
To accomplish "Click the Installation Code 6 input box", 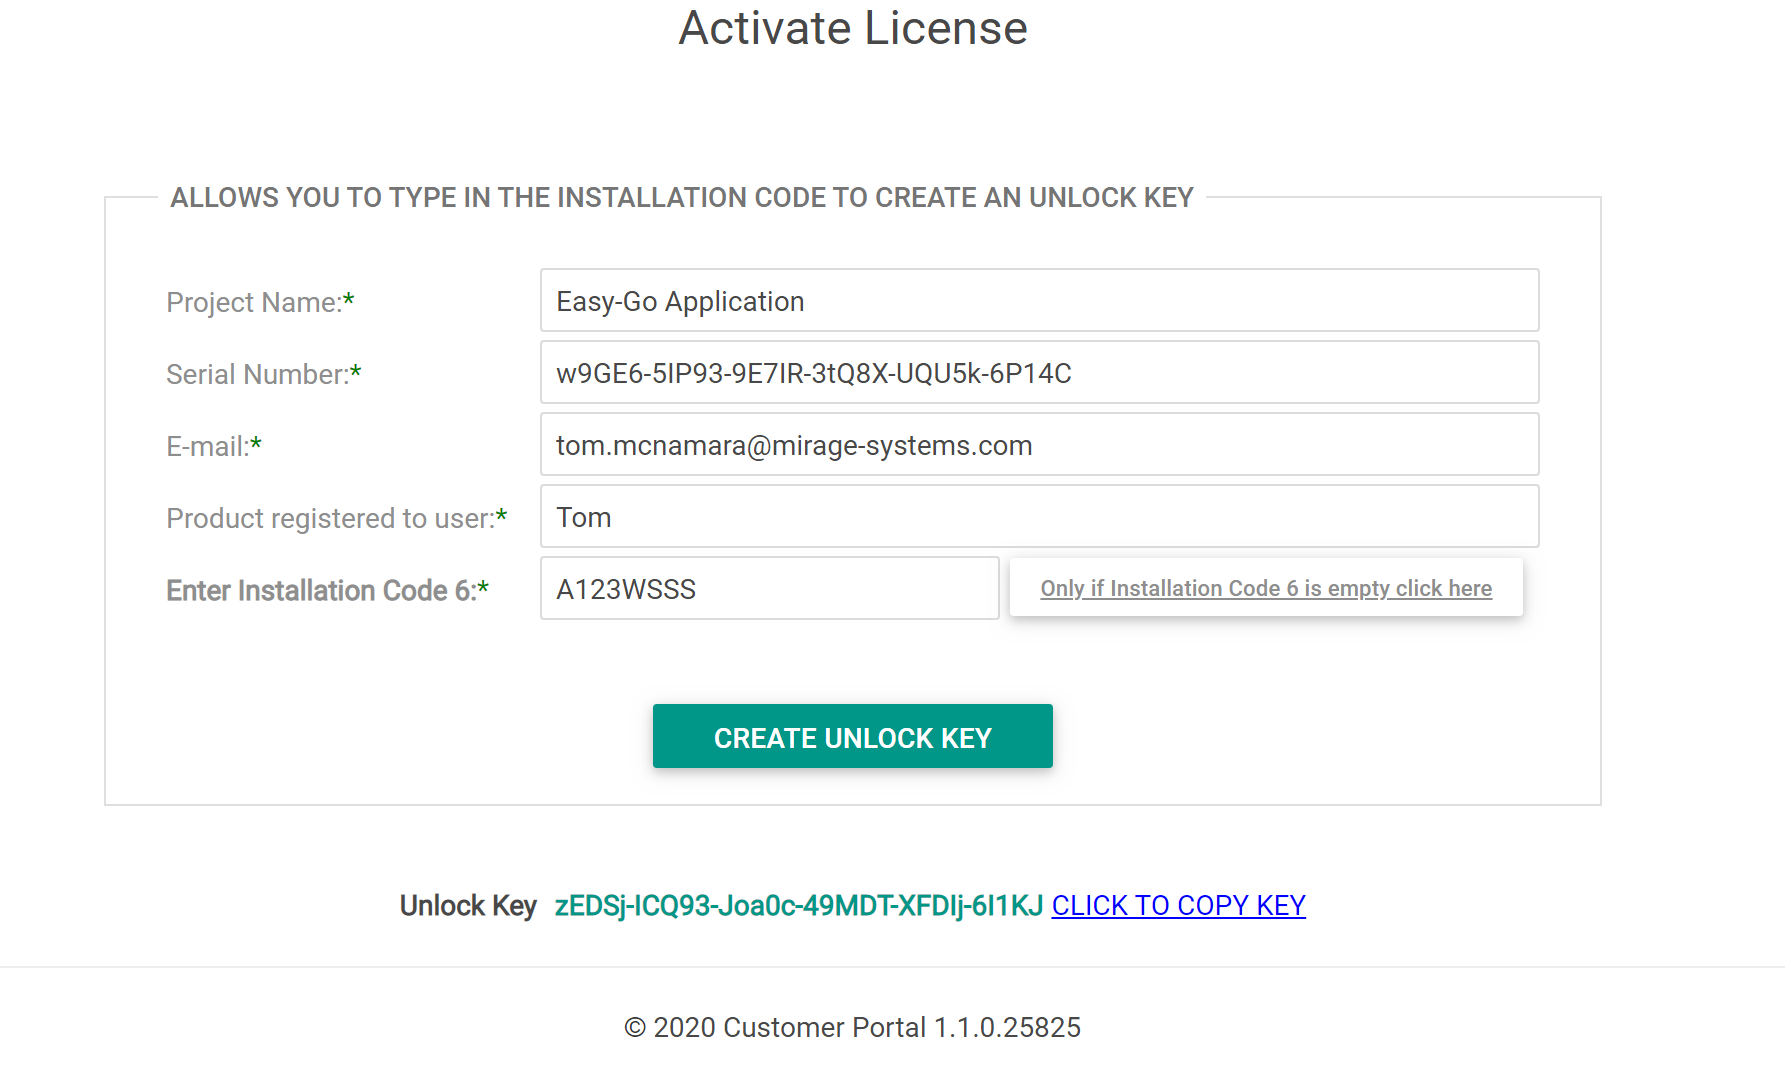I will [769, 589].
